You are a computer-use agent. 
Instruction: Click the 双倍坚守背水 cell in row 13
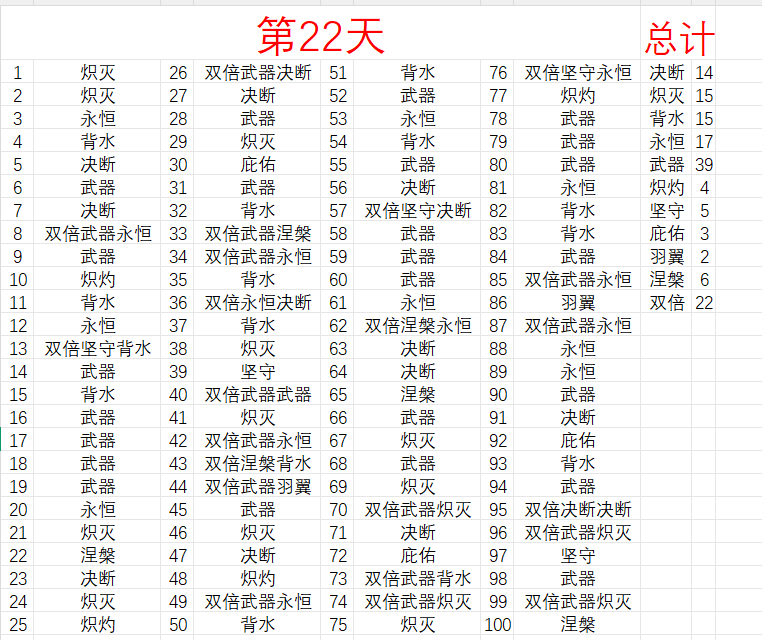click(x=98, y=349)
